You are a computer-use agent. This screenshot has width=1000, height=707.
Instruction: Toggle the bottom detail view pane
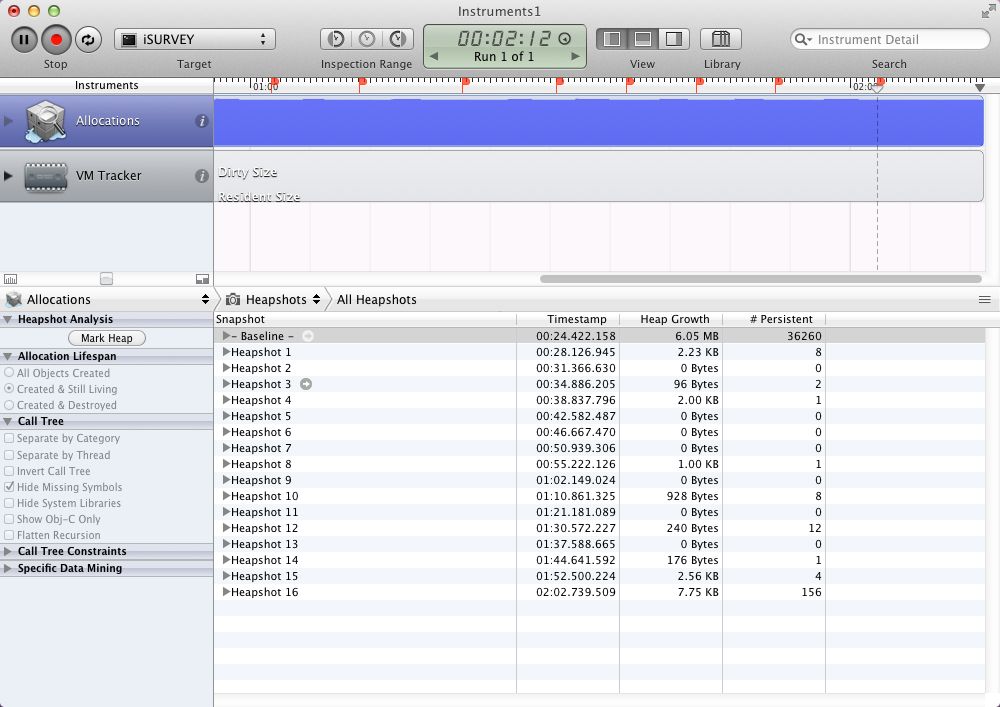643,40
